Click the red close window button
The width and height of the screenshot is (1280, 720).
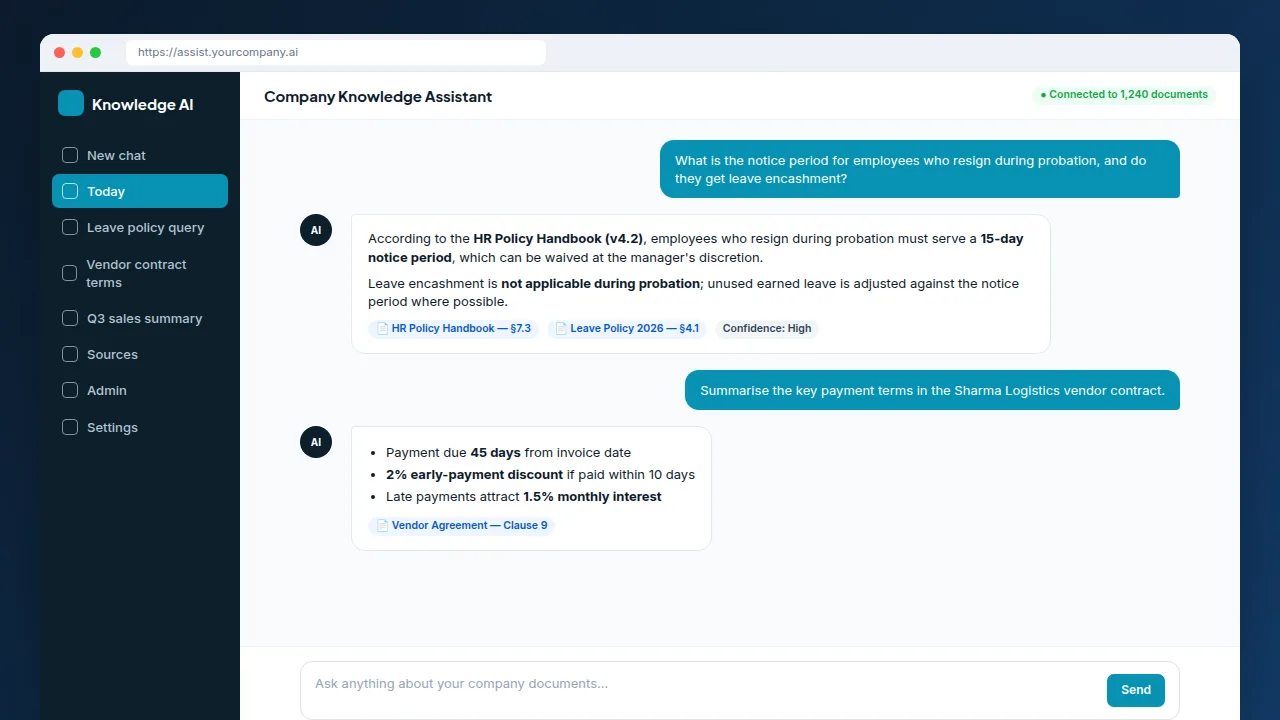click(x=60, y=52)
